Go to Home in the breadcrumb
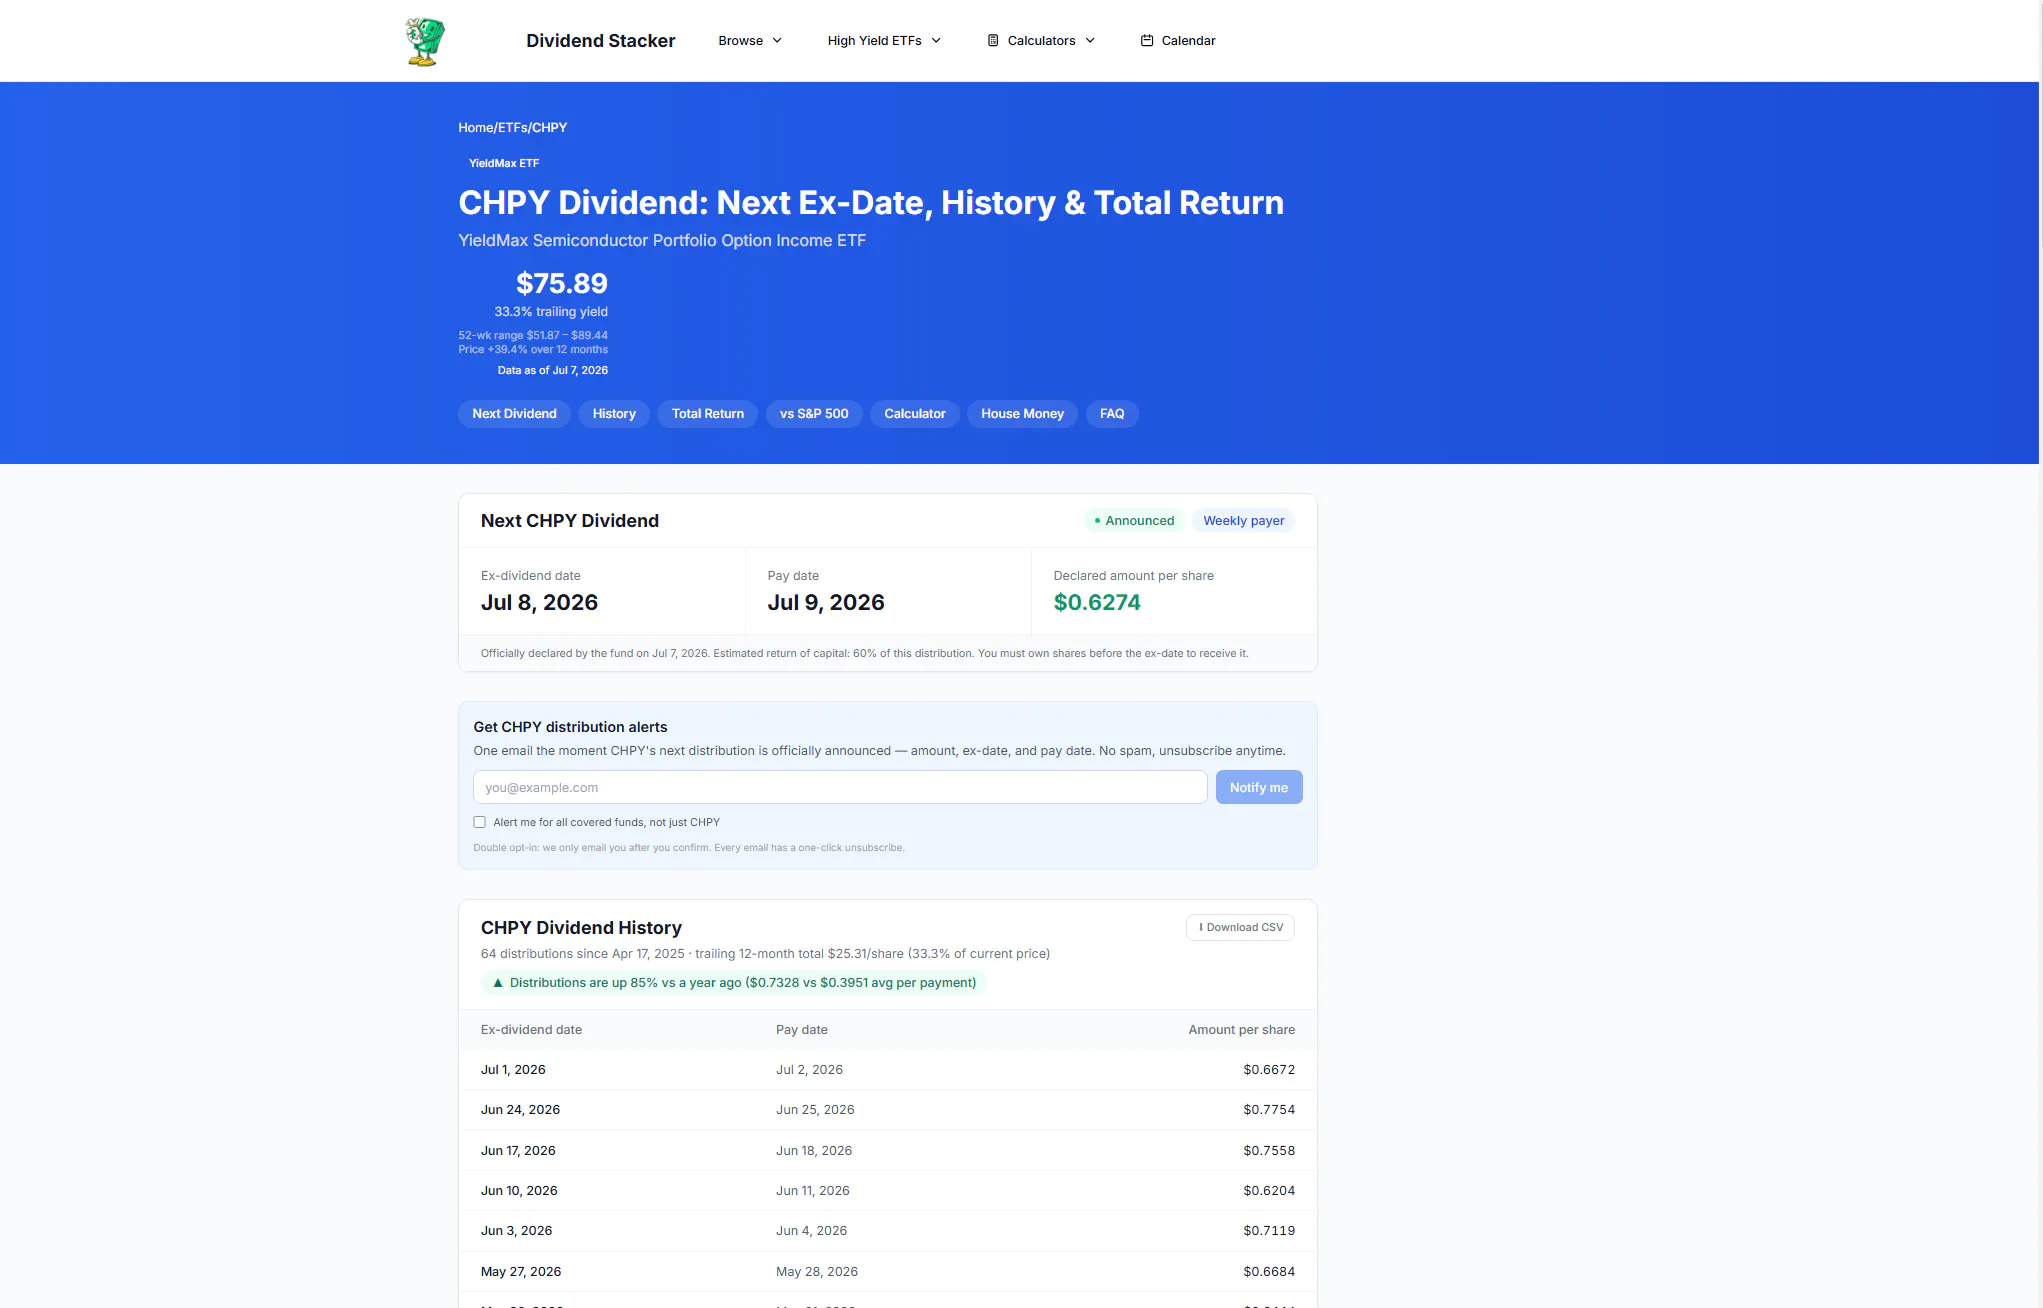 click(476, 128)
